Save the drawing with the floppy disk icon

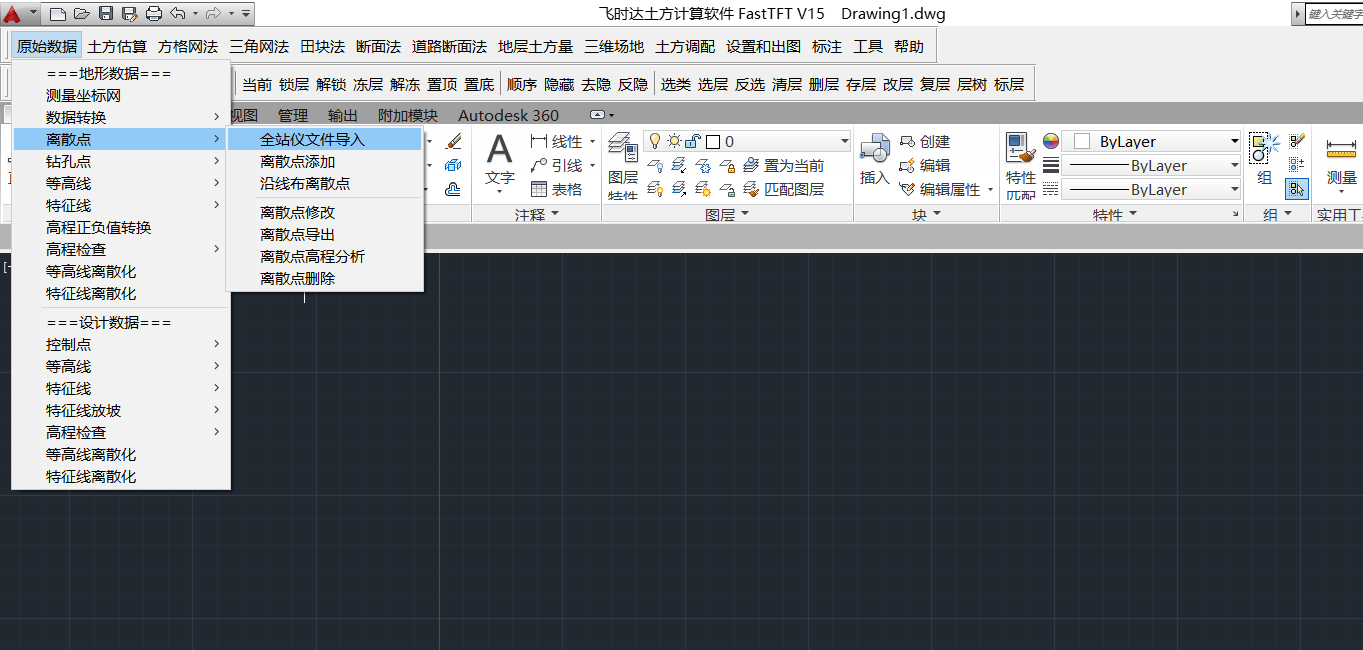(x=105, y=14)
